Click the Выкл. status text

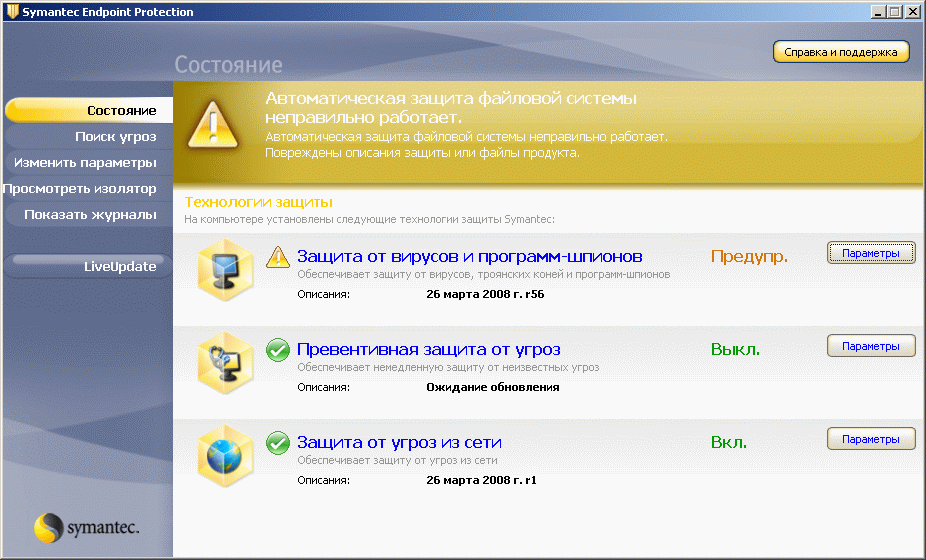coord(735,349)
